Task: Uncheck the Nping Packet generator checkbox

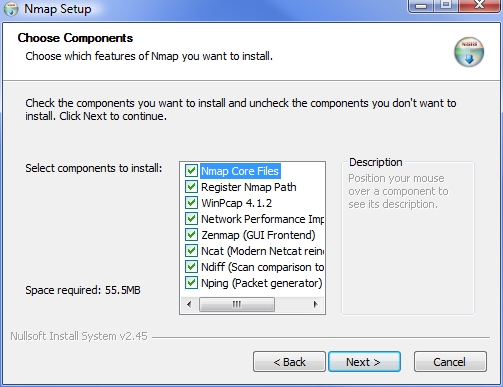Action: pos(191,283)
